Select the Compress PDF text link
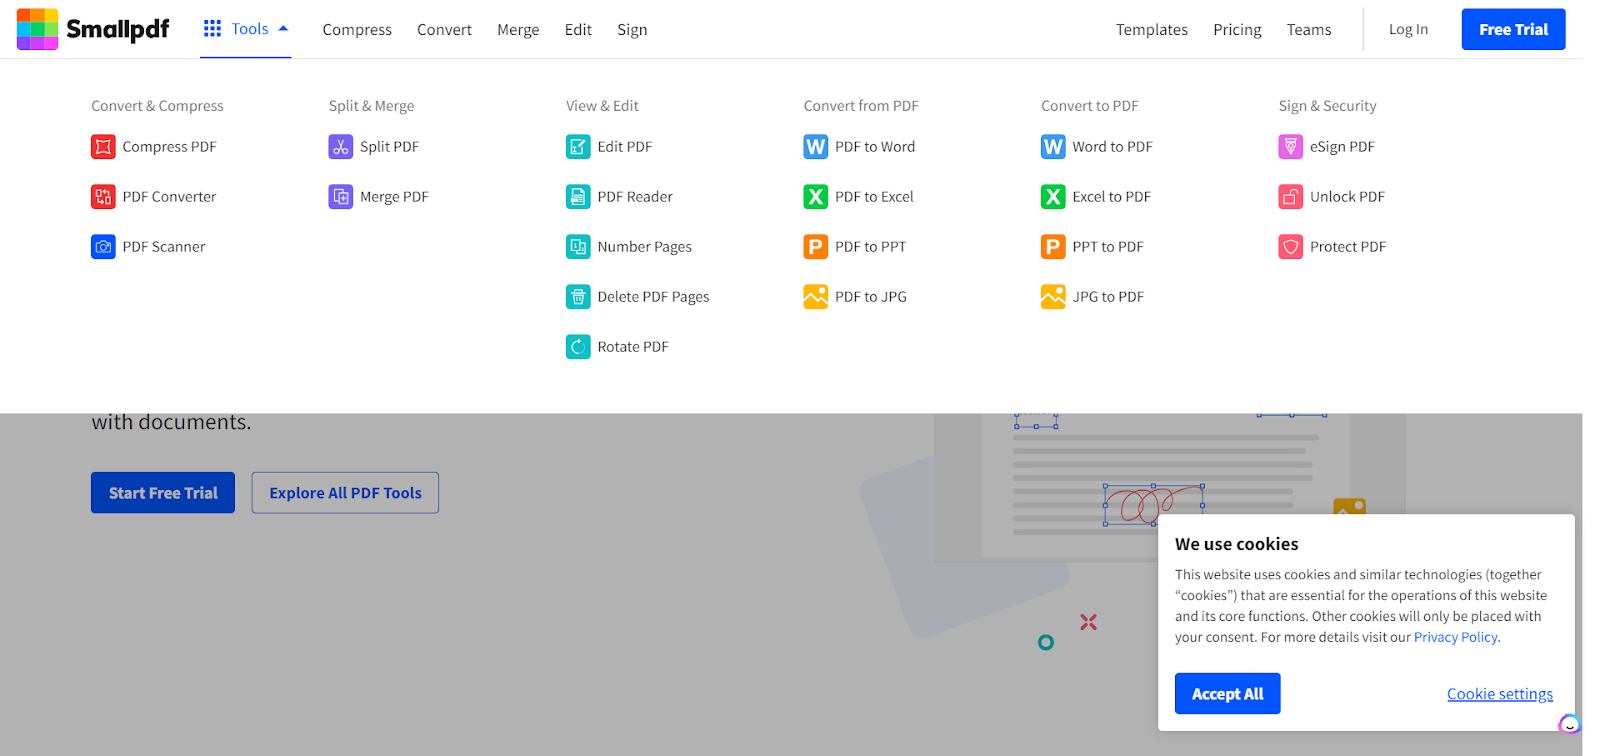 (x=170, y=147)
